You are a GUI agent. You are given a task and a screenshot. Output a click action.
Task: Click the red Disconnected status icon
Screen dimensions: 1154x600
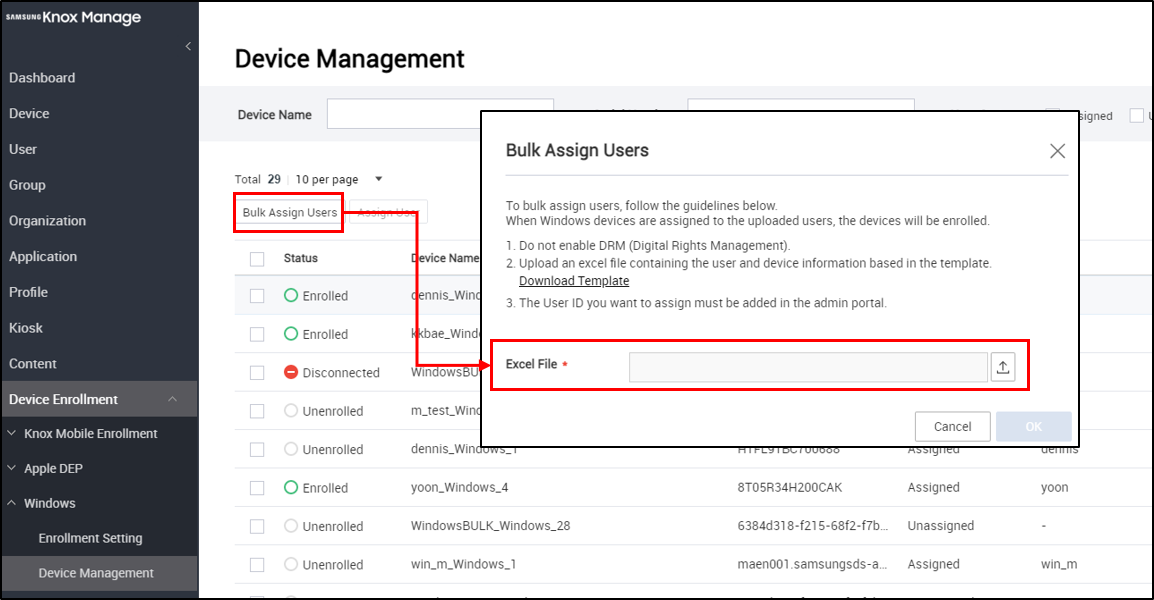[x=291, y=373]
